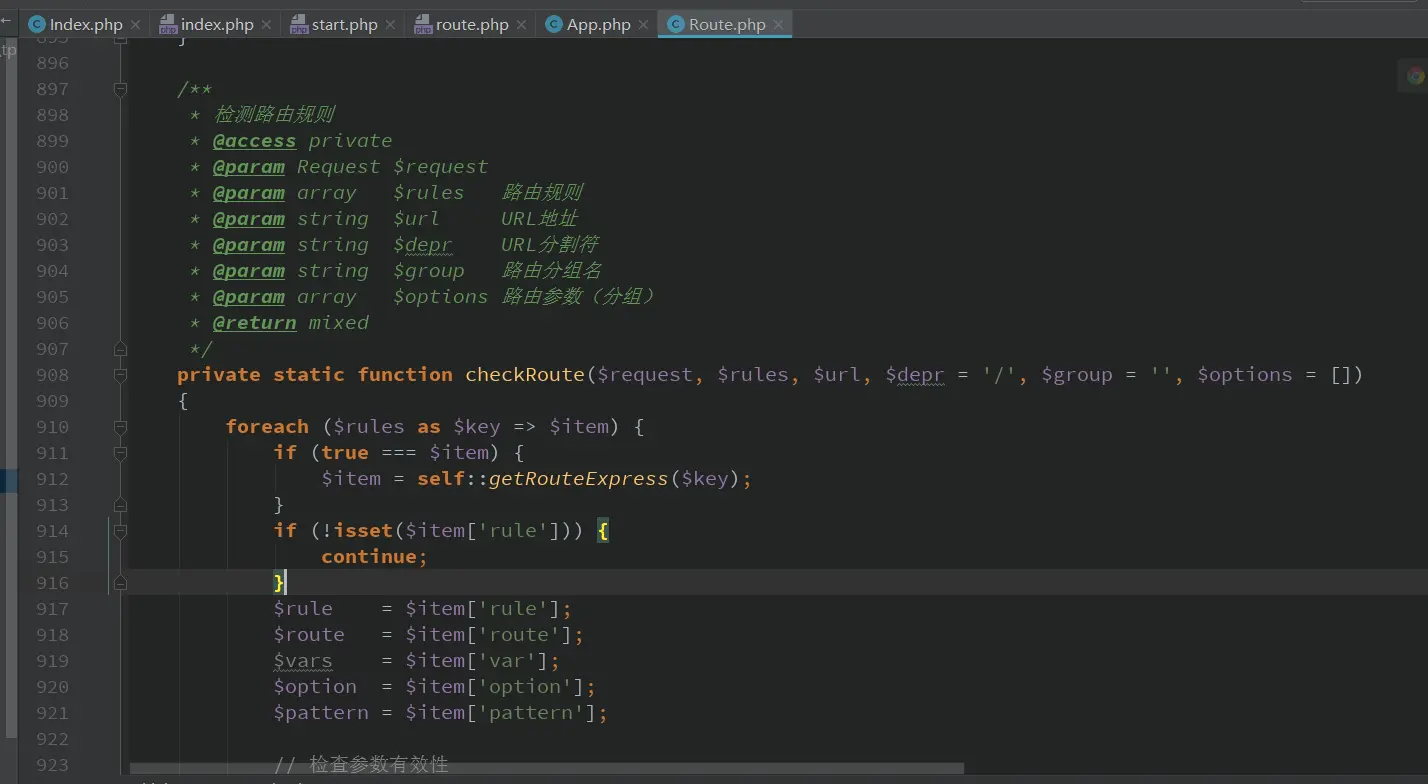1428x784 pixels.
Task: Close the lowercase index.php tab
Action: pos(266,25)
